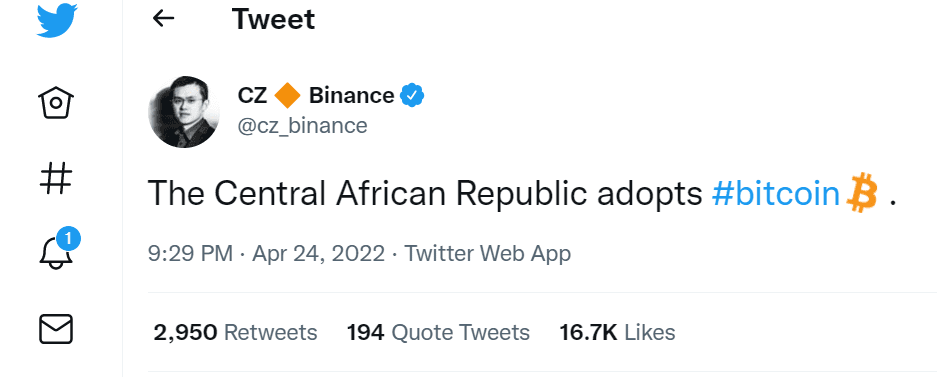Viewport: 937px width, 377px height.
Task: Open the @cz_binance handle
Action: (x=302, y=126)
